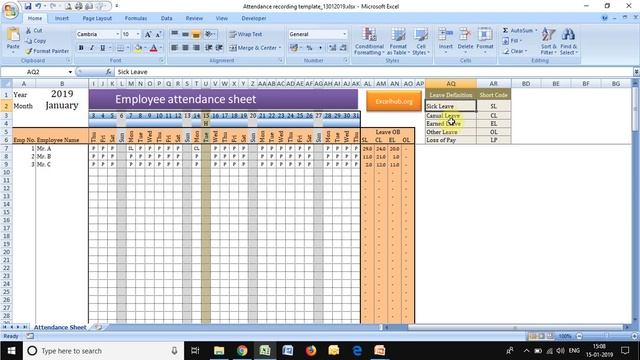The image size is (640, 360).
Task: Select the Attendance Sheet tab
Action: tap(60, 327)
